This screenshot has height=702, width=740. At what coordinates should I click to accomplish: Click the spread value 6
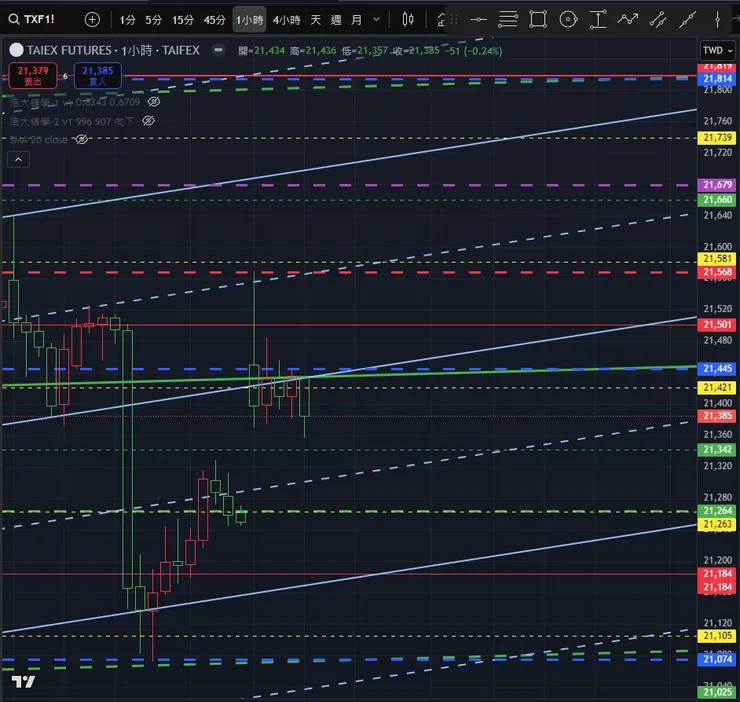pos(65,76)
